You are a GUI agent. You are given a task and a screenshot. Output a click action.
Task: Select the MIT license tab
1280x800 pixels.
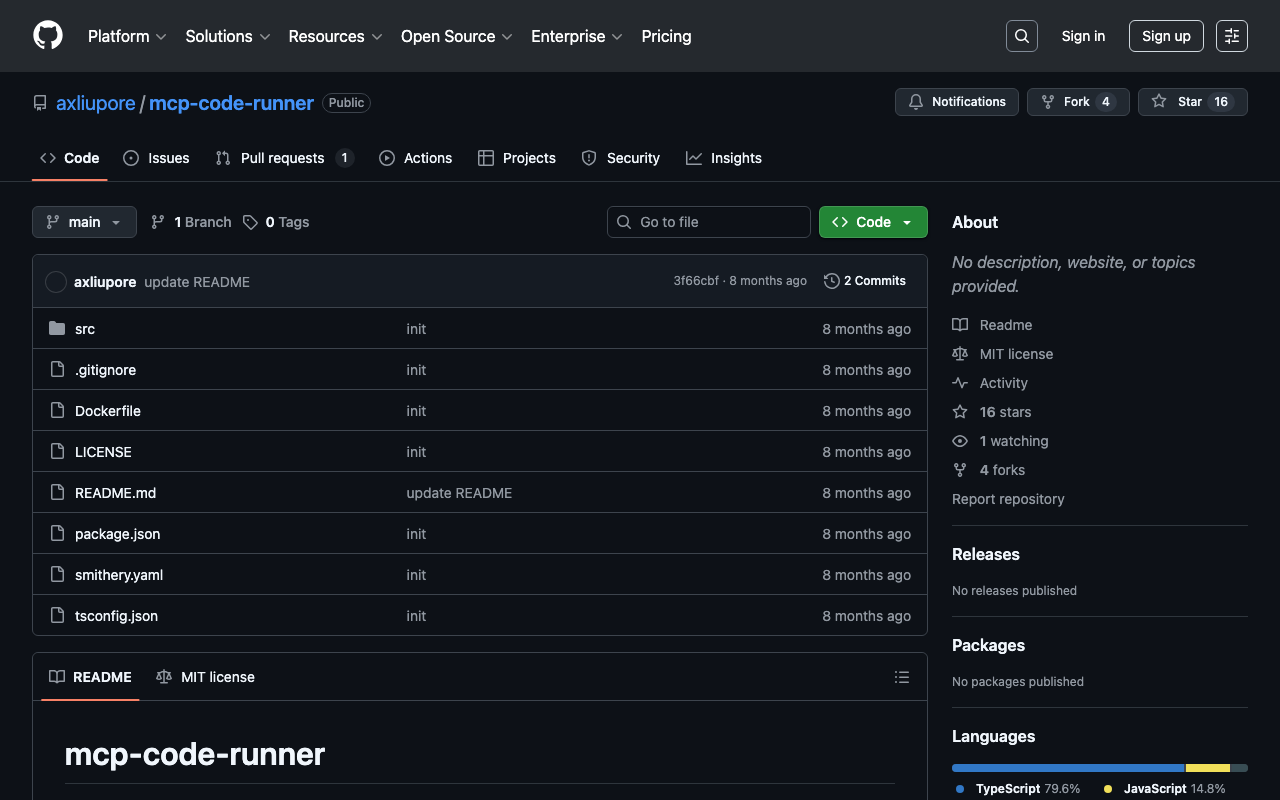[206, 677]
